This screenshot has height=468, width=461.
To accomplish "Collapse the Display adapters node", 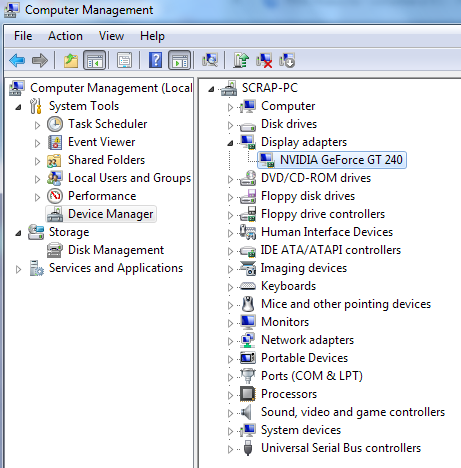I will tap(230, 143).
